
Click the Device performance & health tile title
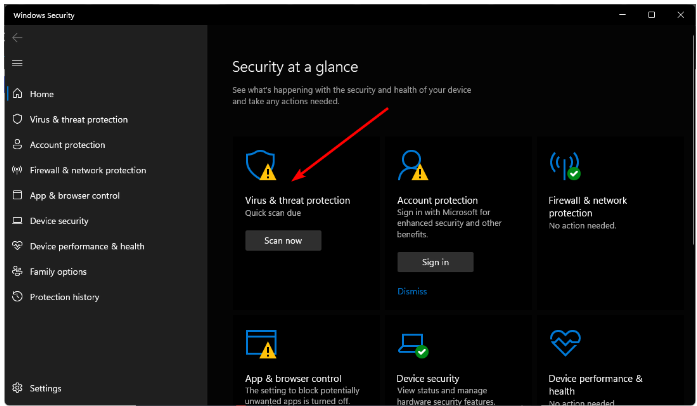(595, 385)
